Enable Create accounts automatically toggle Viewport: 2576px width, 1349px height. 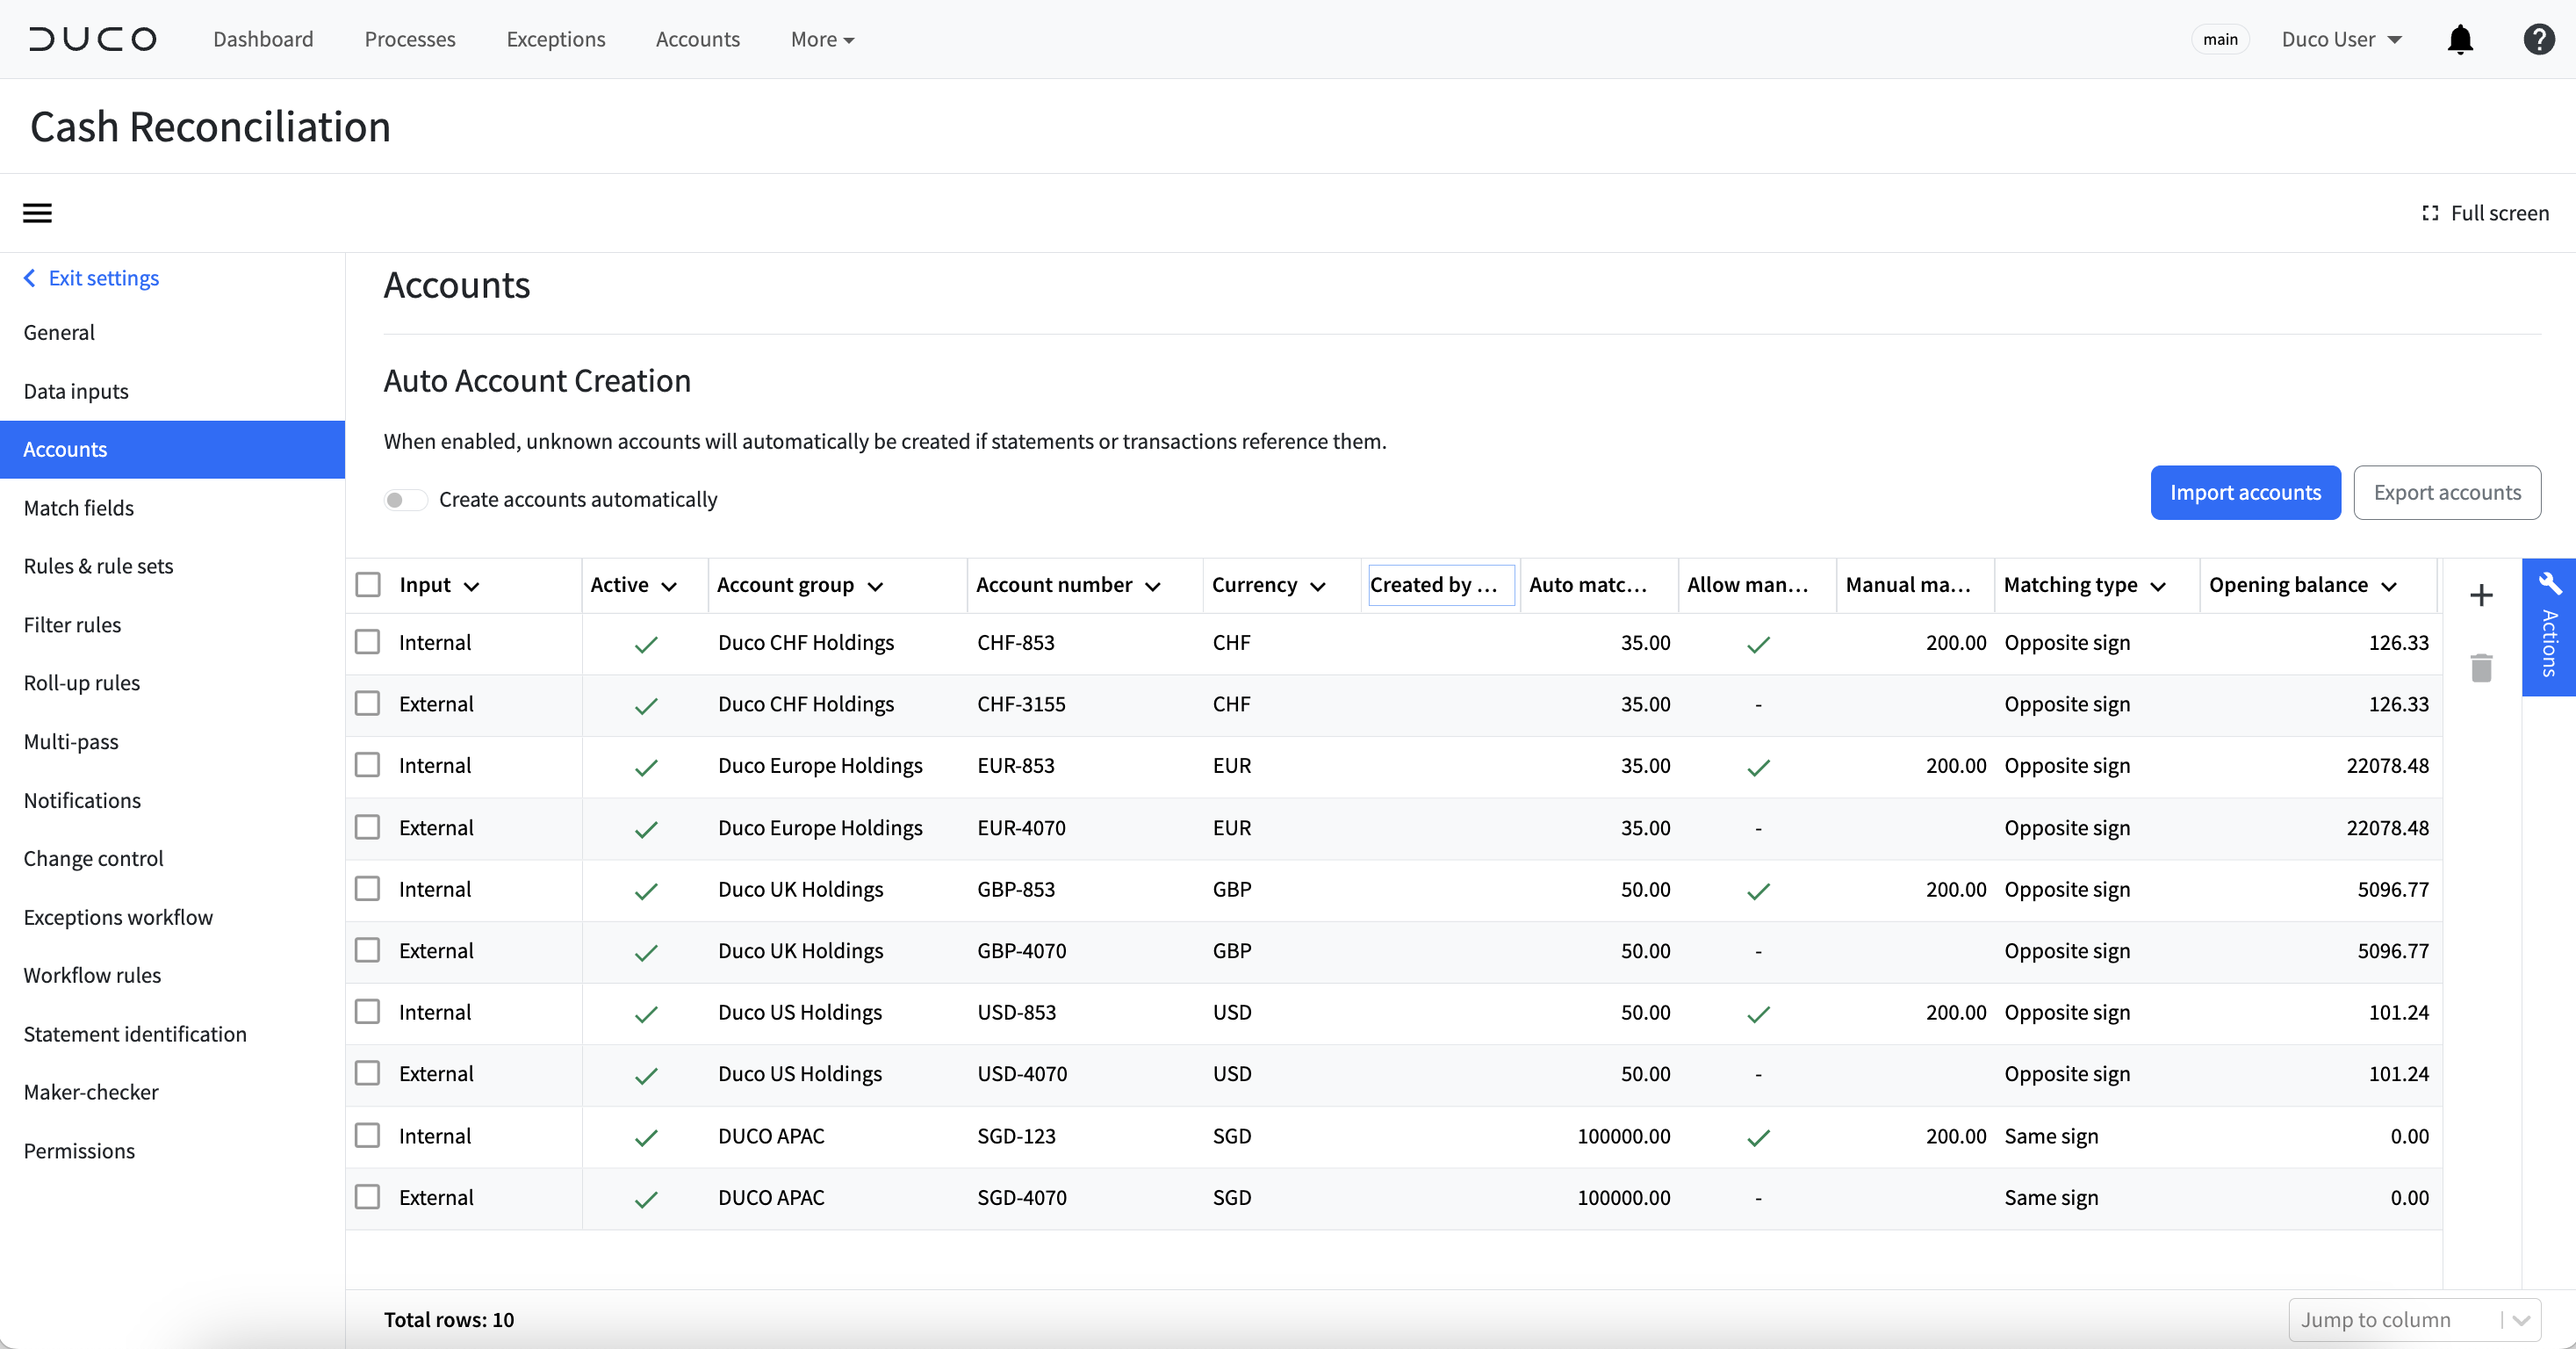(405, 499)
